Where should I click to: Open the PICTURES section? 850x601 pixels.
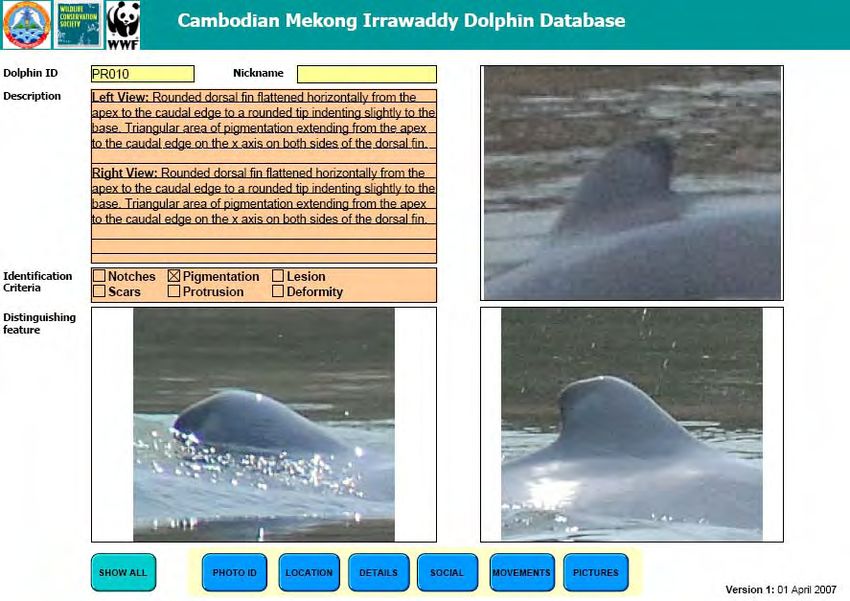click(x=596, y=573)
